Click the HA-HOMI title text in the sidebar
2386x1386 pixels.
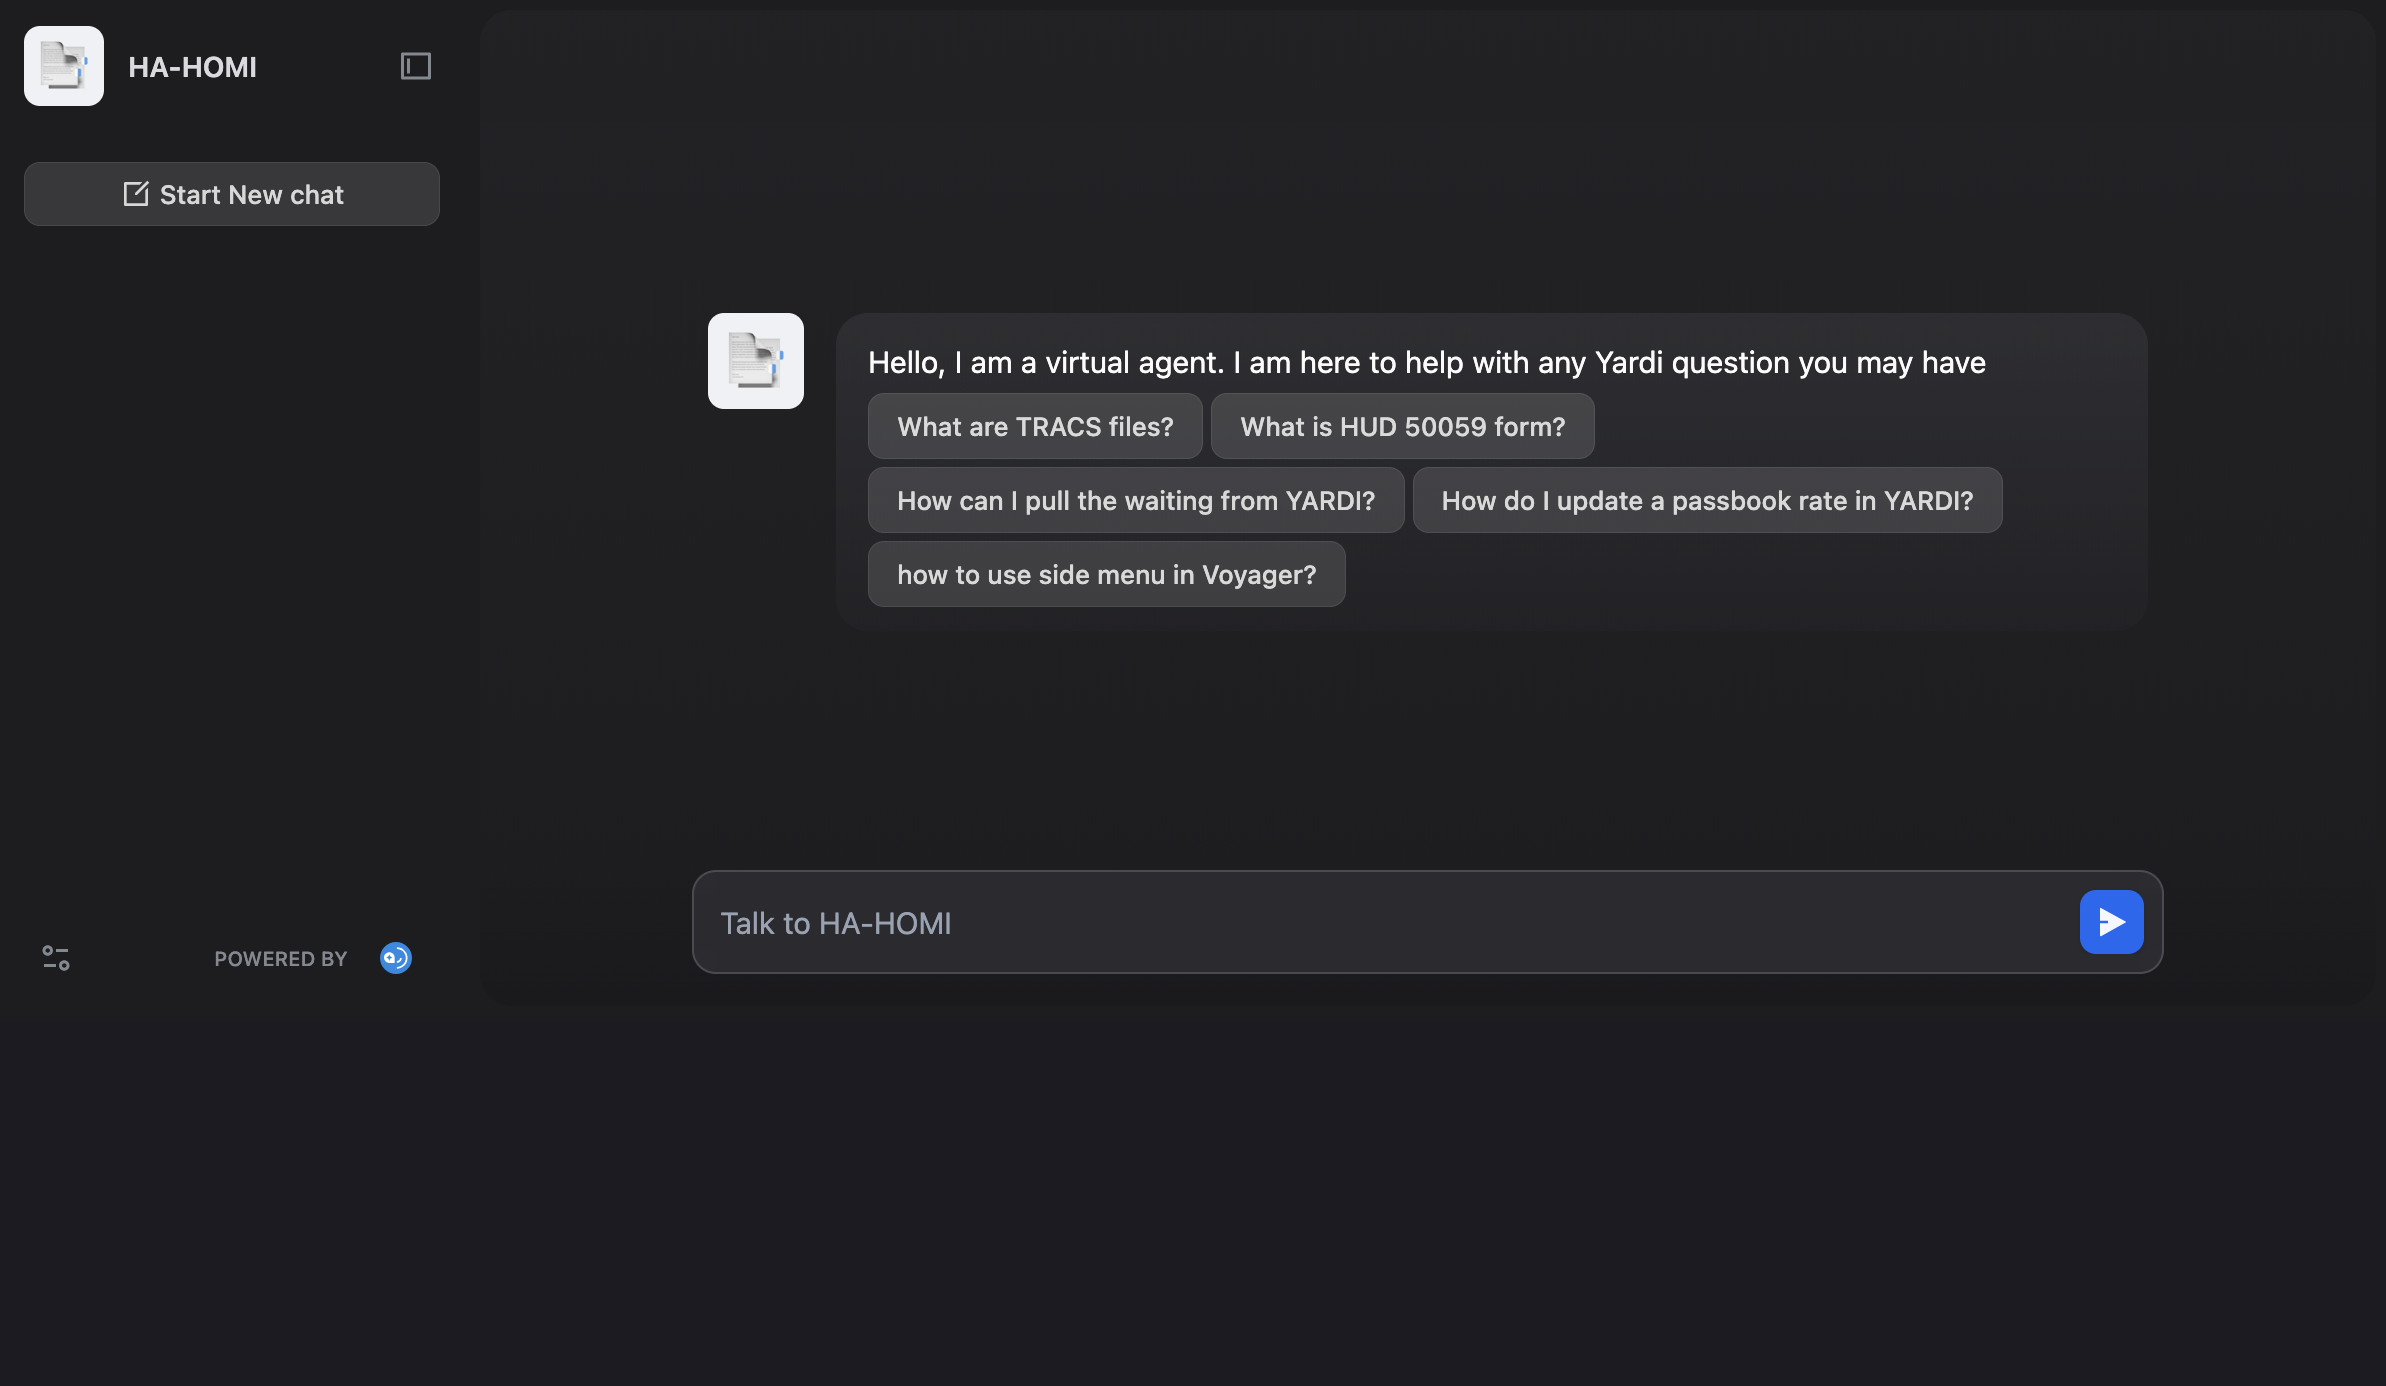pyautogui.click(x=192, y=67)
